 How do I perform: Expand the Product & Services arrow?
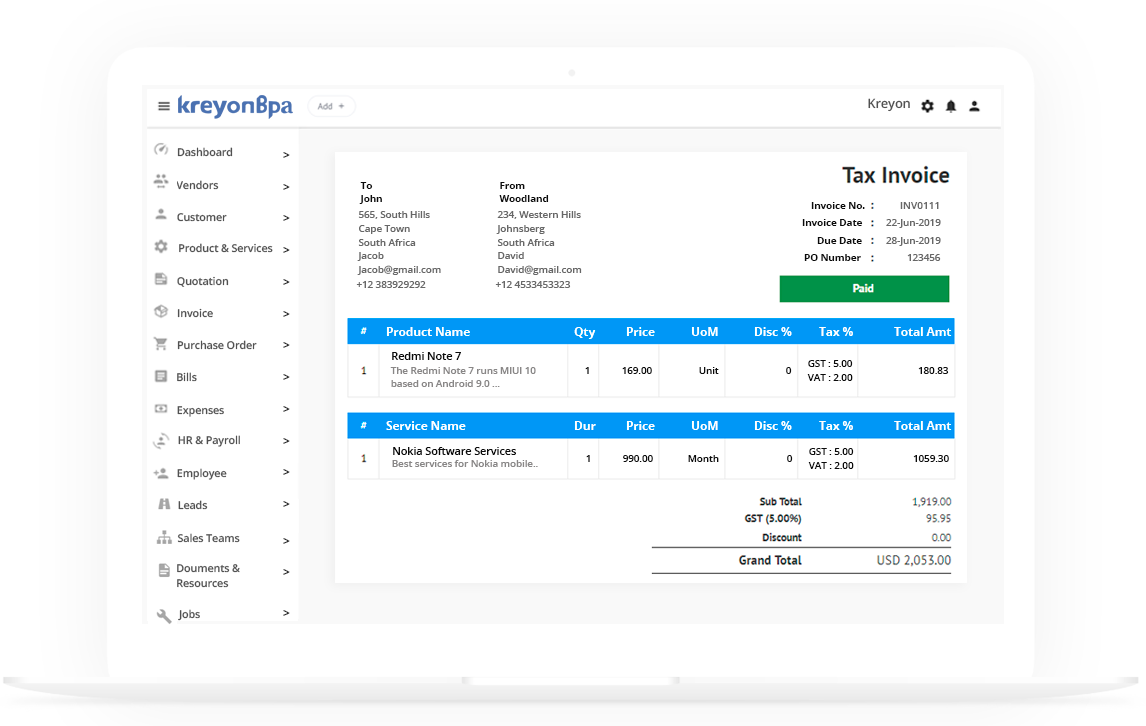coord(286,250)
